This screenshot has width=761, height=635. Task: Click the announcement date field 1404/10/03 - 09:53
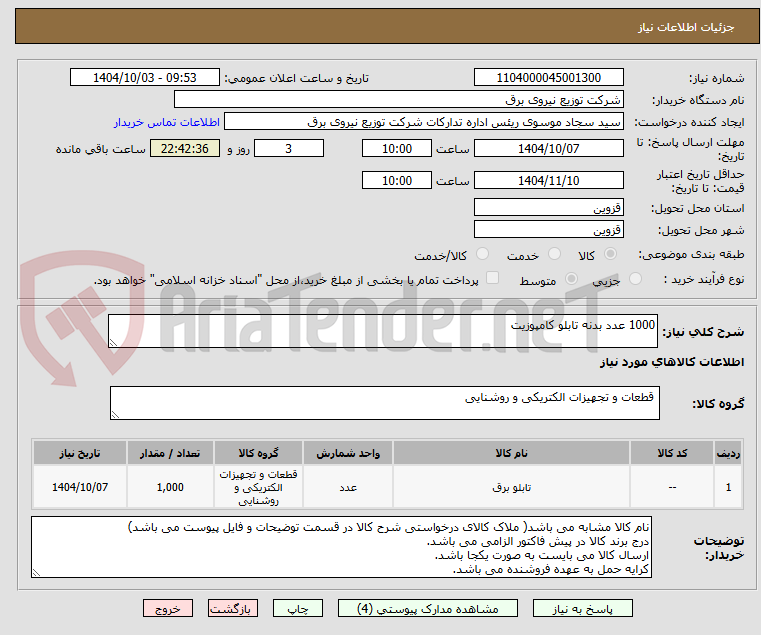point(145,77)
